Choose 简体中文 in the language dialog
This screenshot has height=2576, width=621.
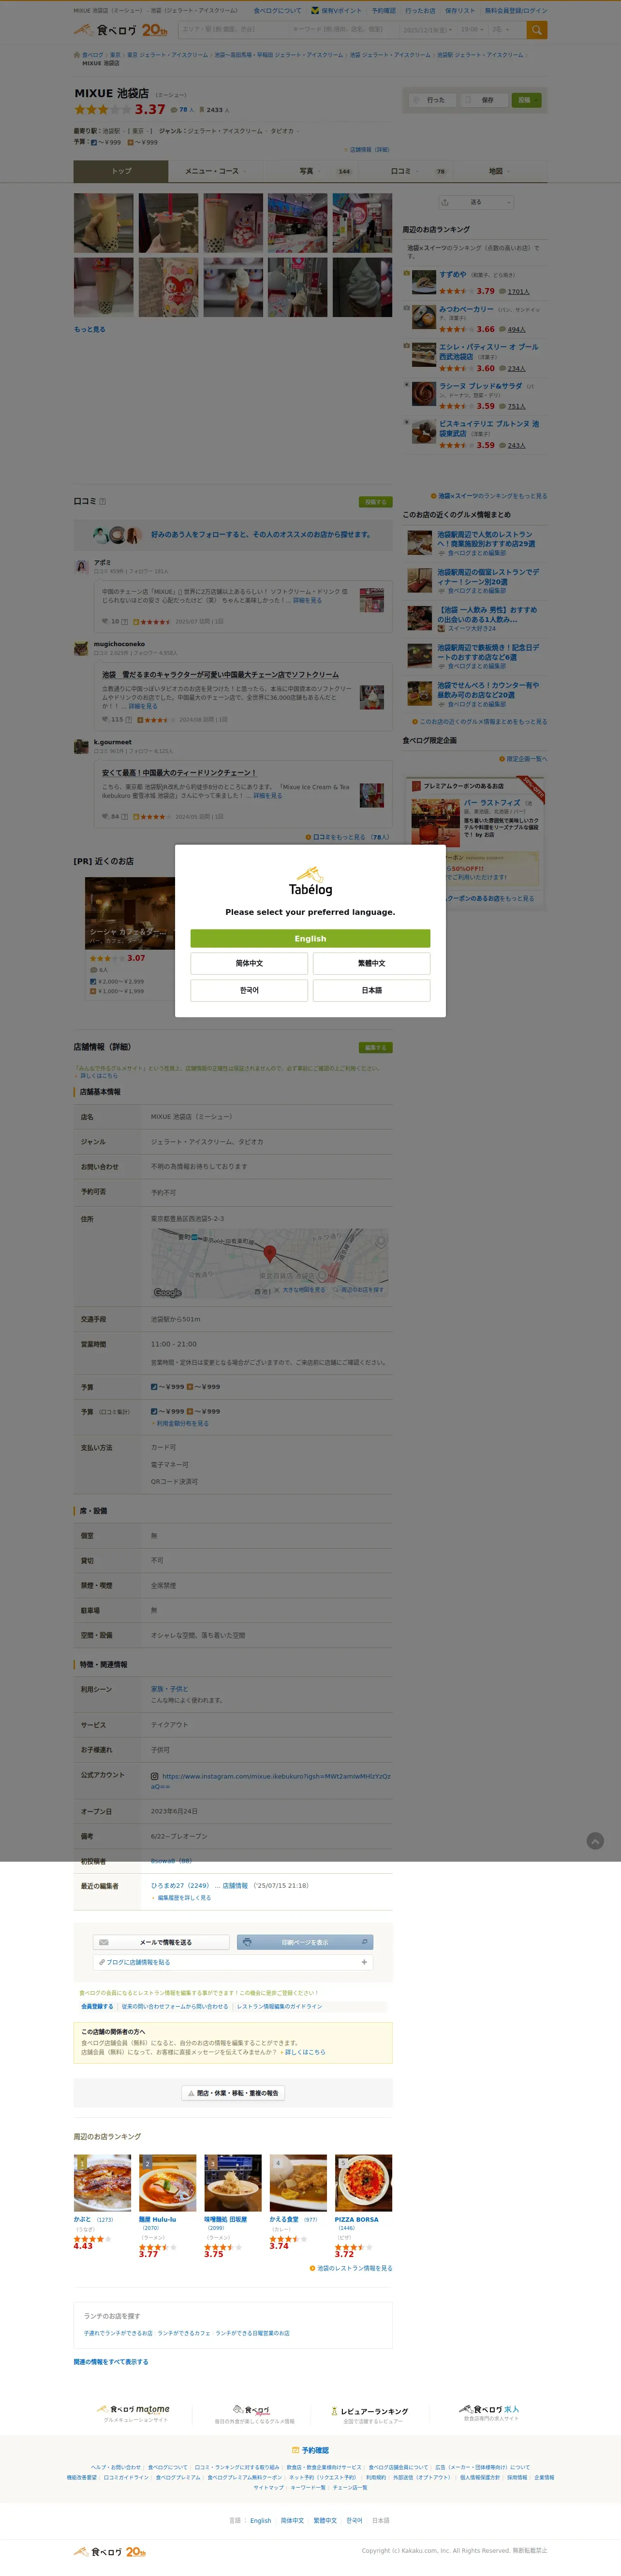(x=249, y=963)
